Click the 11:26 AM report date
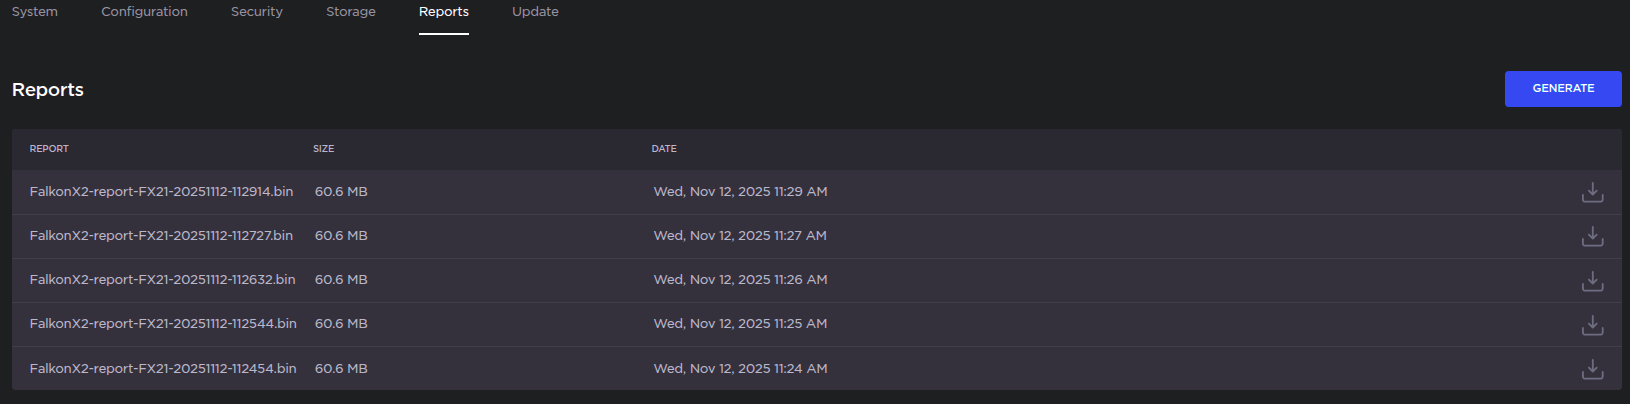This screenshot has width=1630, height=404. tap(740, 280)
